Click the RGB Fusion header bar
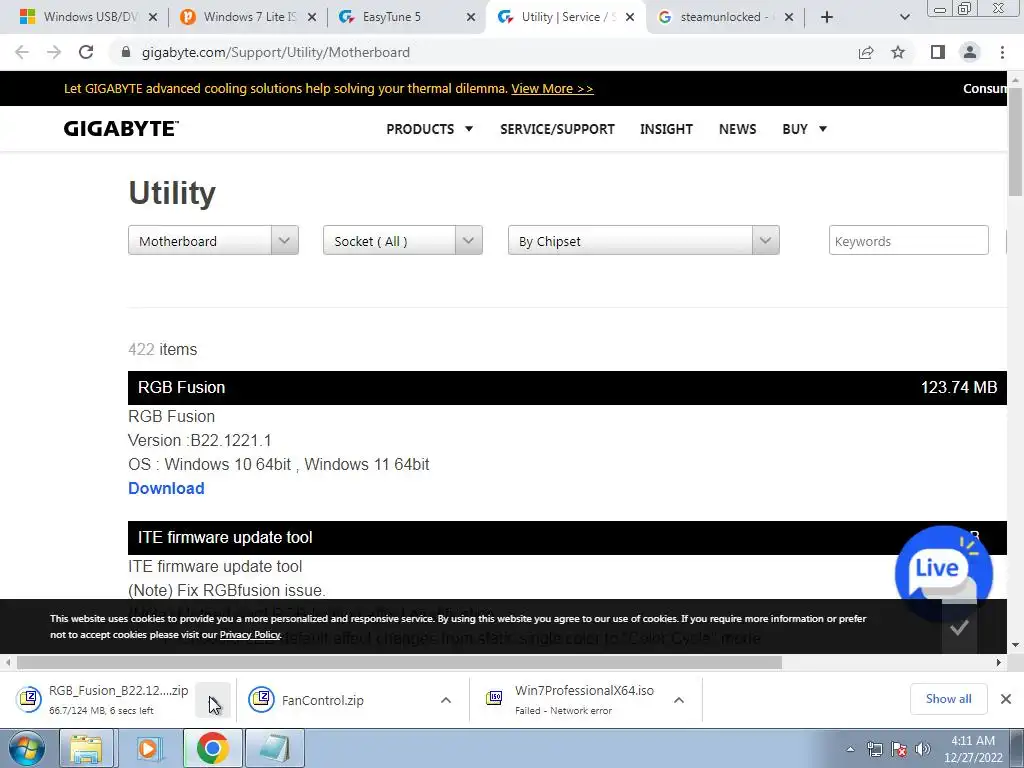 [567, 387]
